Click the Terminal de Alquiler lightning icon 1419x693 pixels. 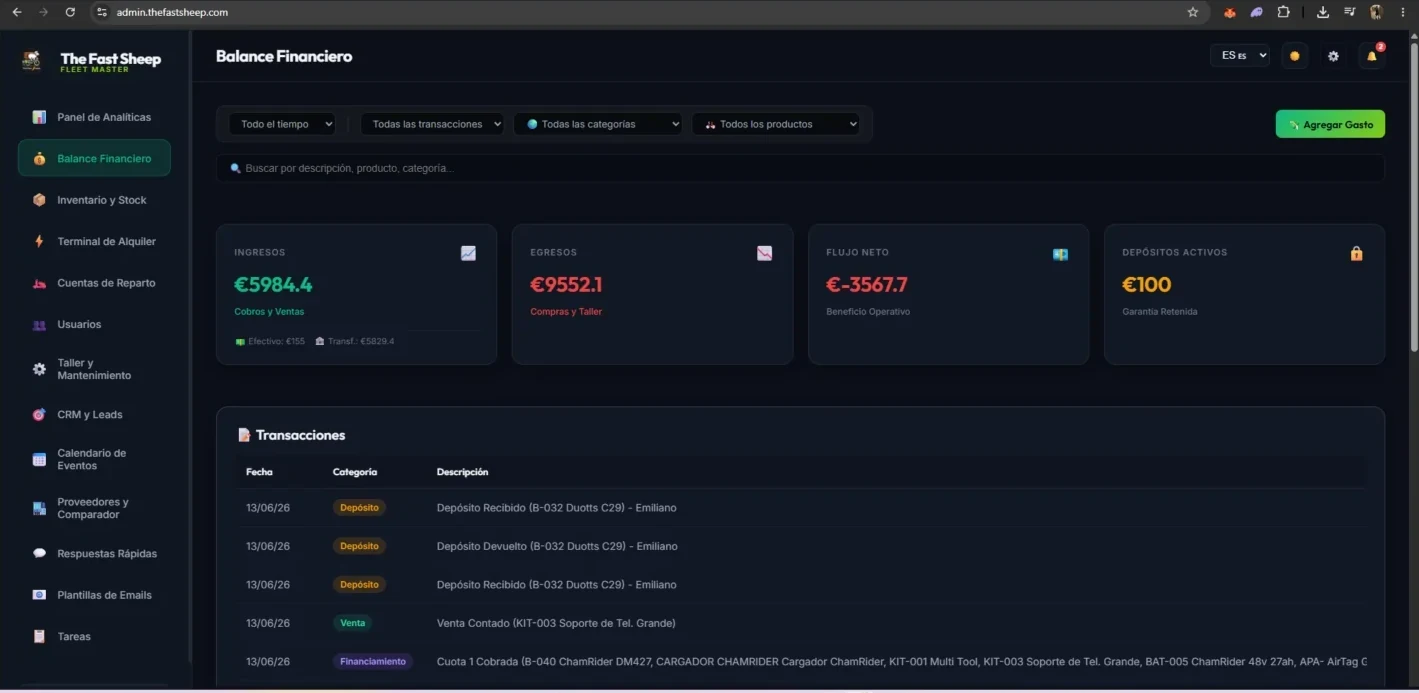[39, 241]
